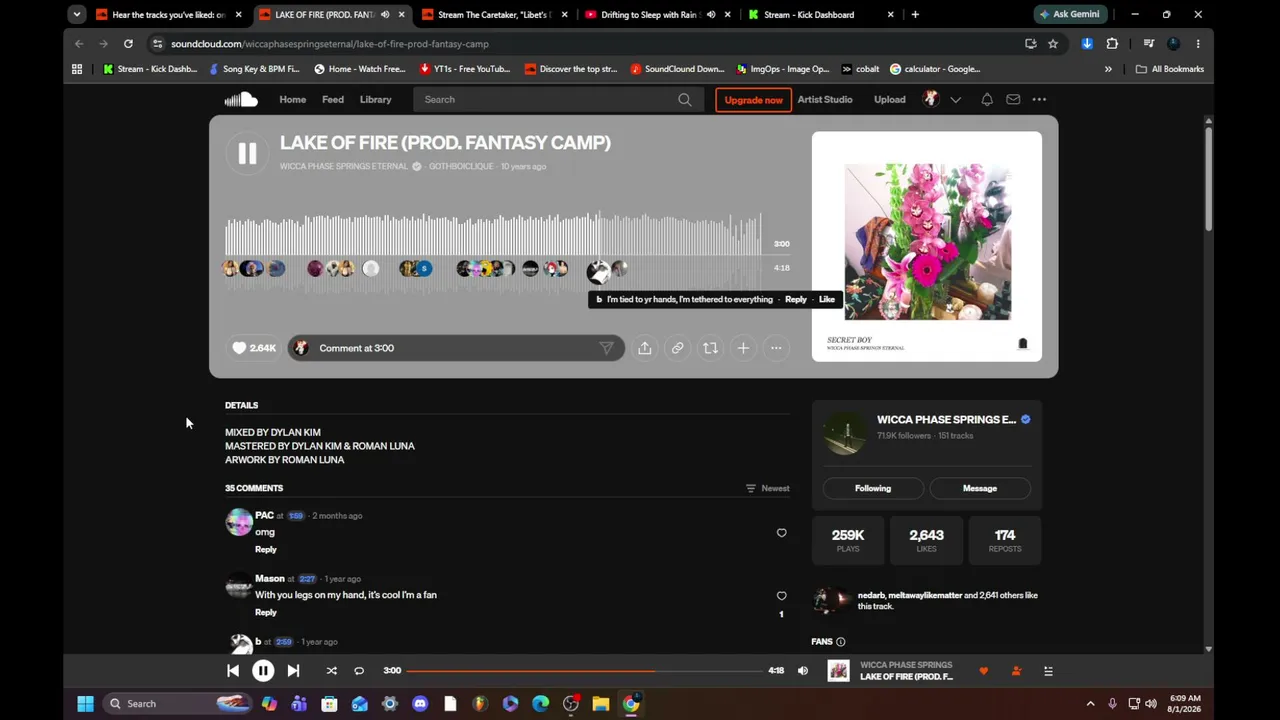Image resolution: width=1280 pixels, height=720 pixels.
Task: Open the Home navigation tab
Action: 293,99
